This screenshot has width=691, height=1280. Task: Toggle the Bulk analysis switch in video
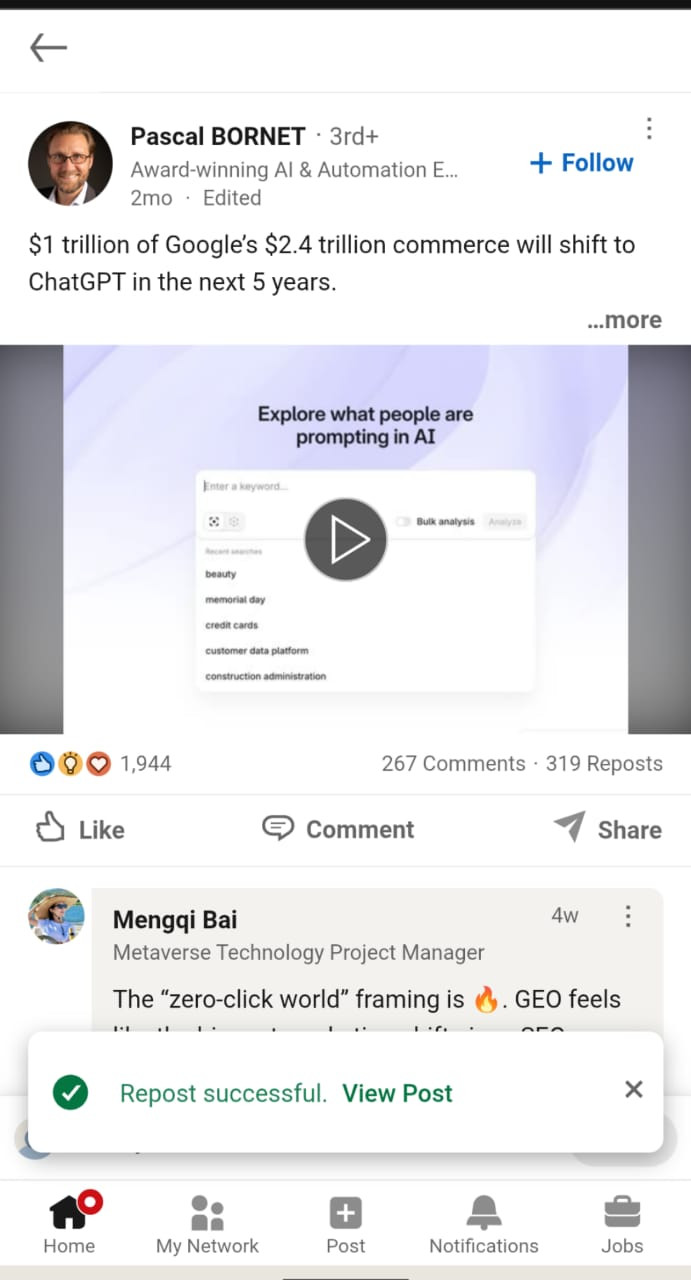404,521
